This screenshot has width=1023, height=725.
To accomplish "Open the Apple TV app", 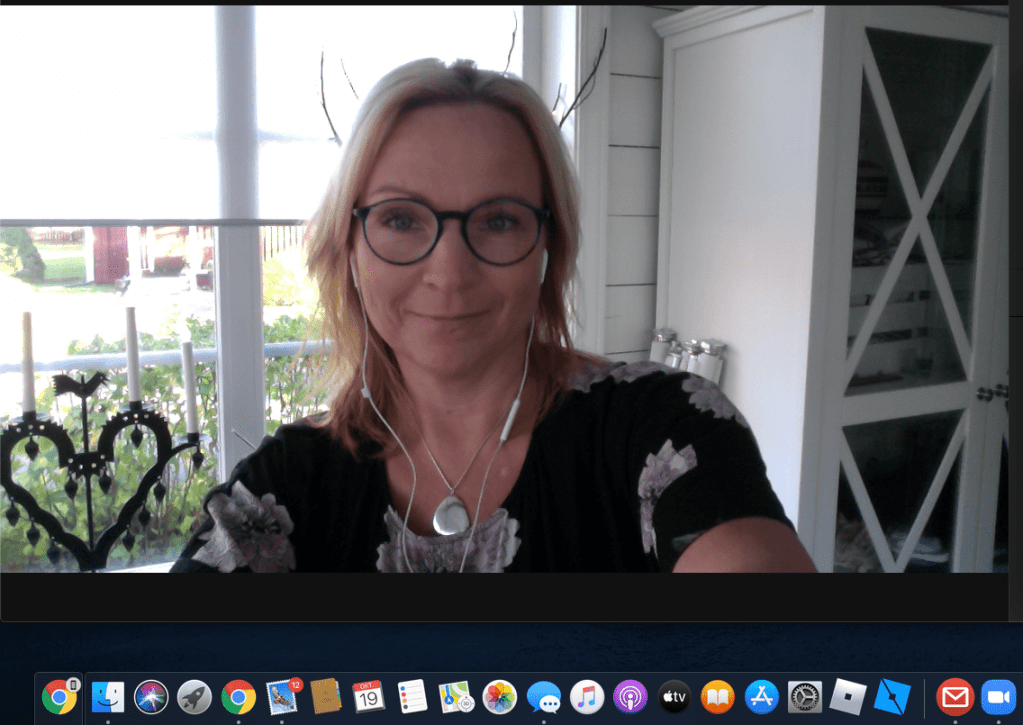I will (x=674, y=697).
